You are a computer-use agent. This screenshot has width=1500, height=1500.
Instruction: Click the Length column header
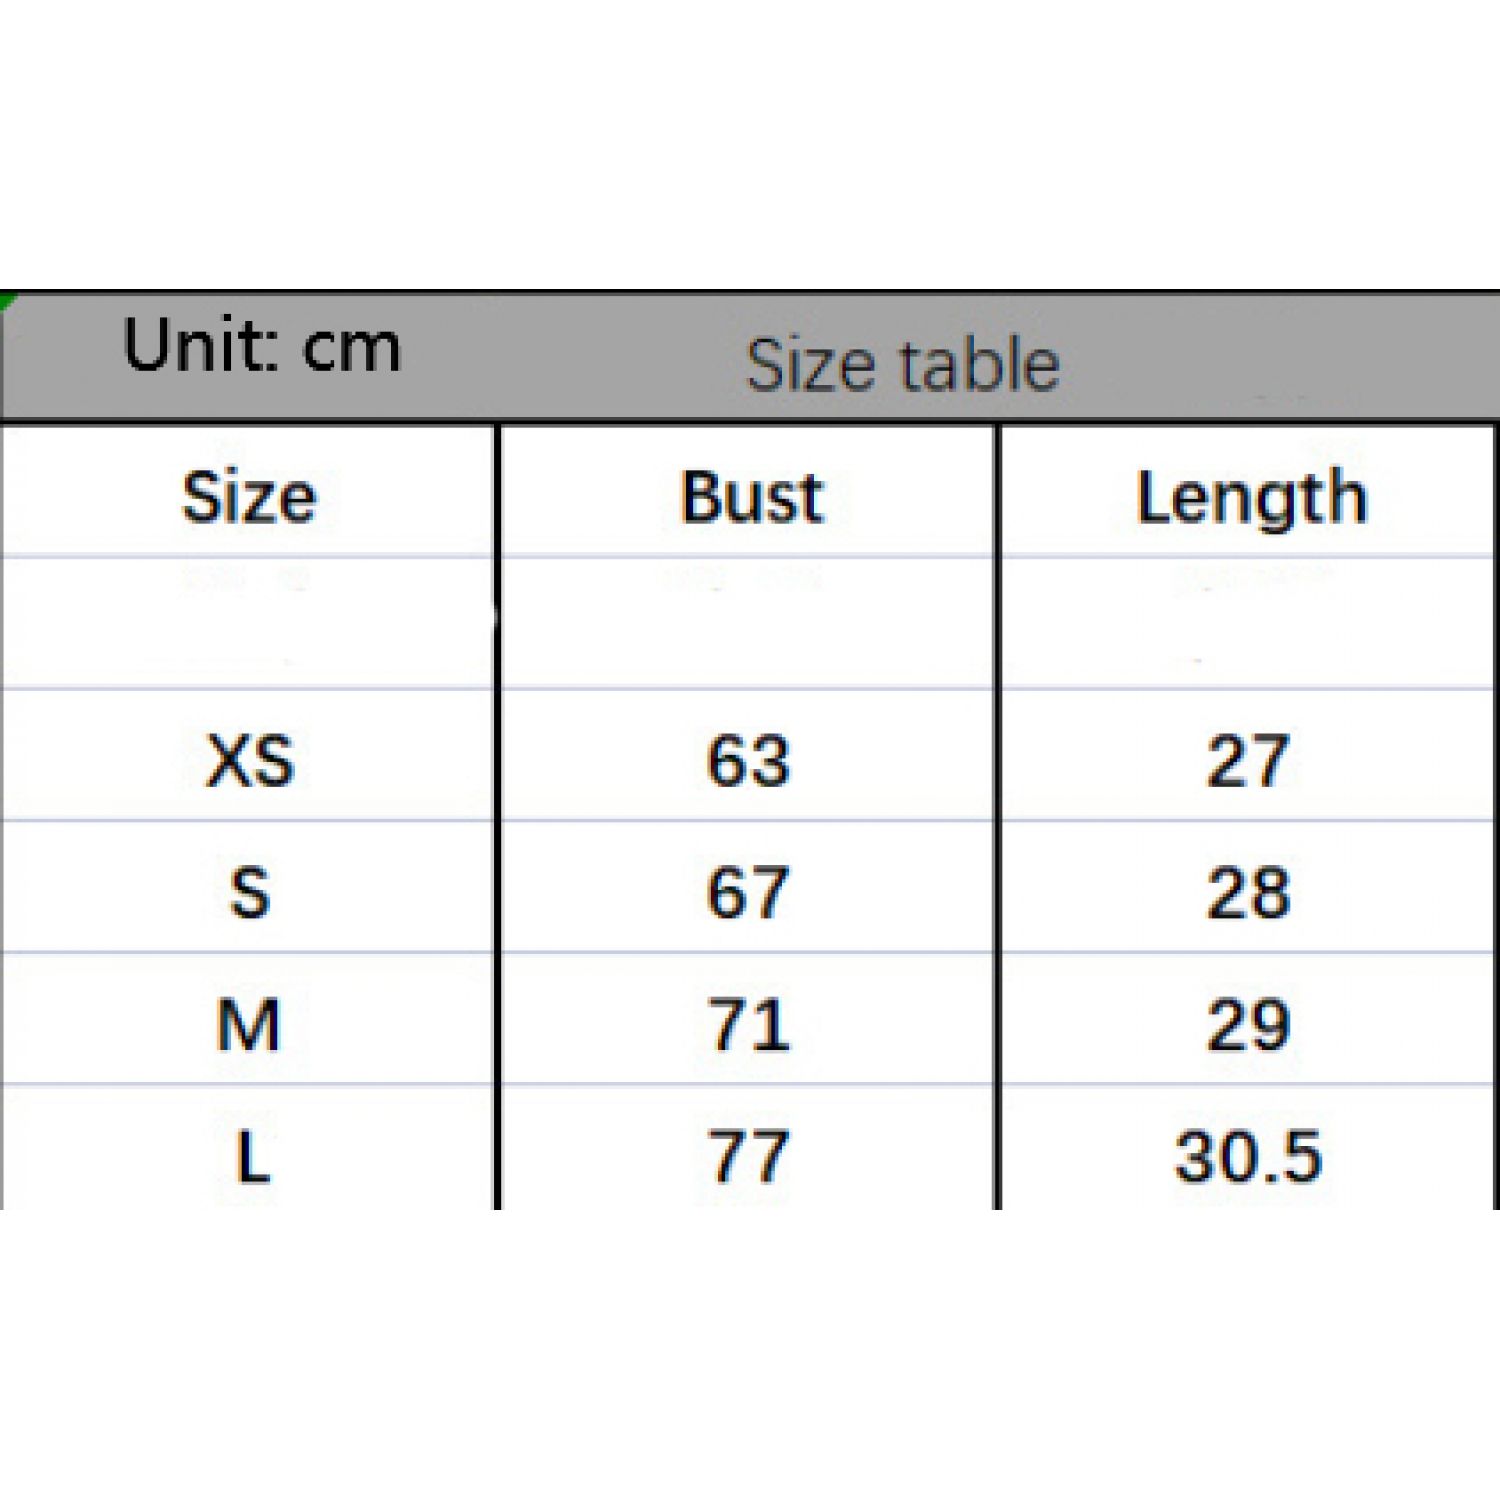point(1251,497)
